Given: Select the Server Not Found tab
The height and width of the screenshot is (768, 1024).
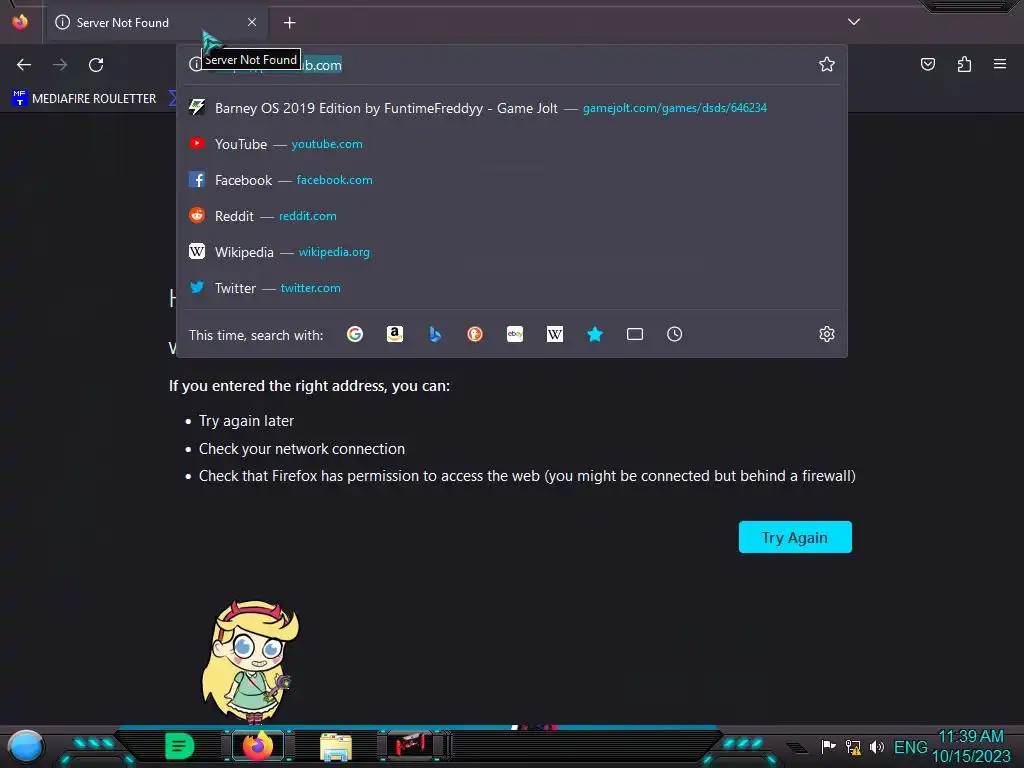Looking at the screenshot, I should [x=157, y=23].
